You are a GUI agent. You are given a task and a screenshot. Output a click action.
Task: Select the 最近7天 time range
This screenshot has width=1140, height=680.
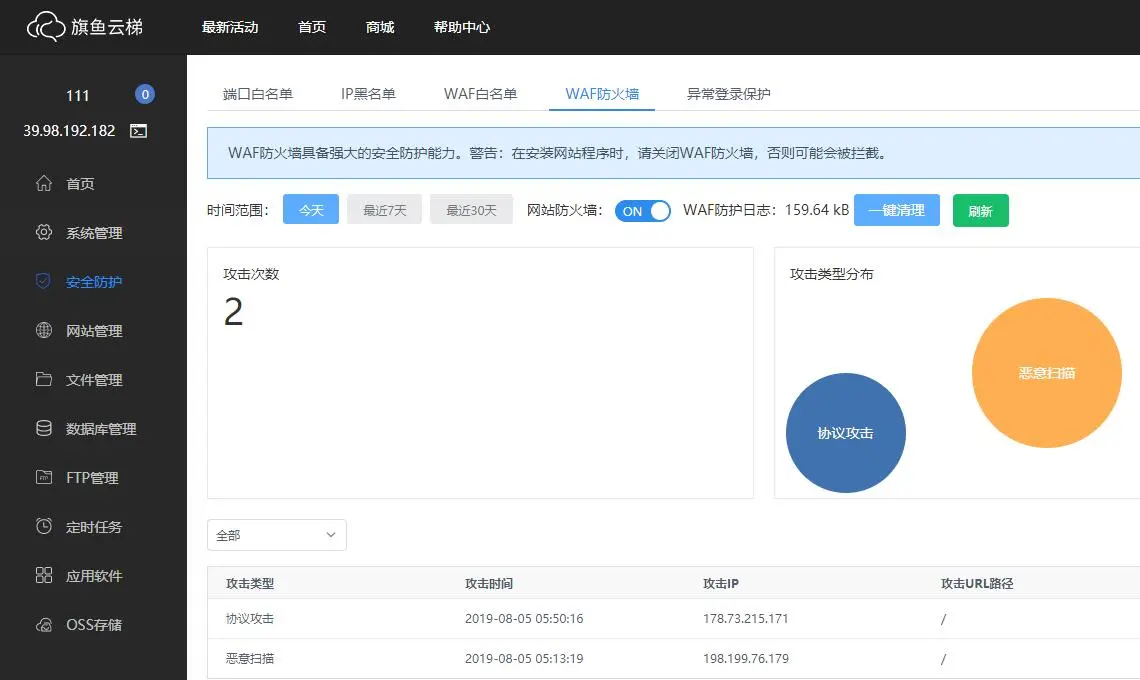(385, 209)
